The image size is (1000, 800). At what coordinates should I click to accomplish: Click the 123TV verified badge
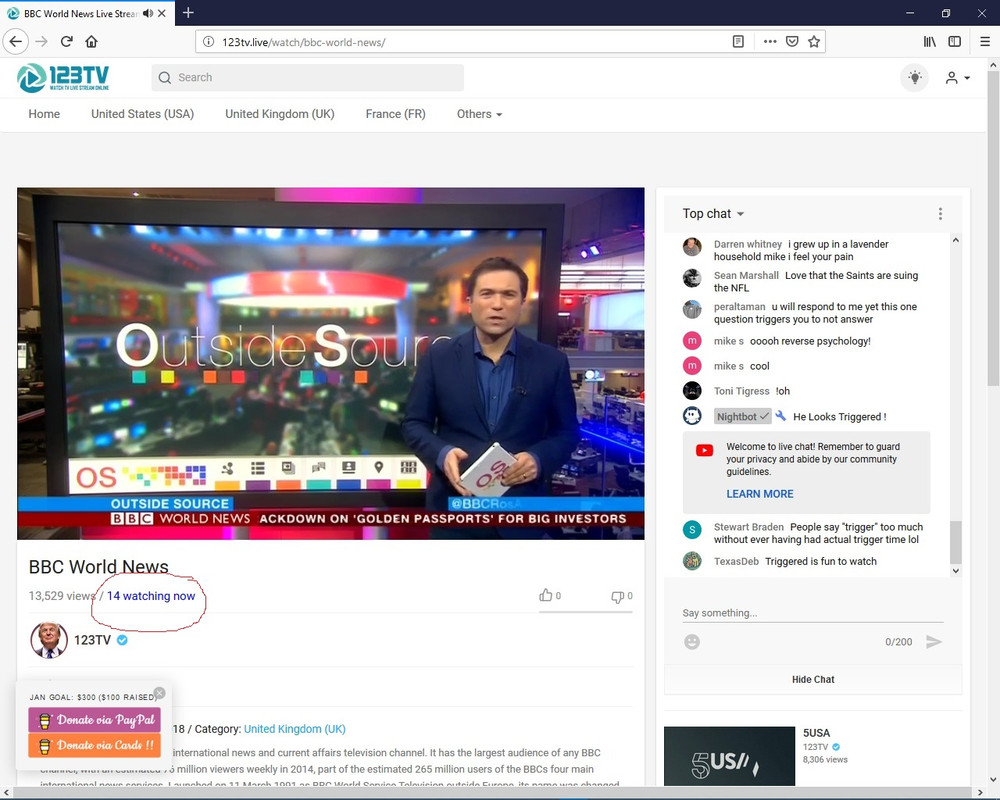tap(122, 640)
